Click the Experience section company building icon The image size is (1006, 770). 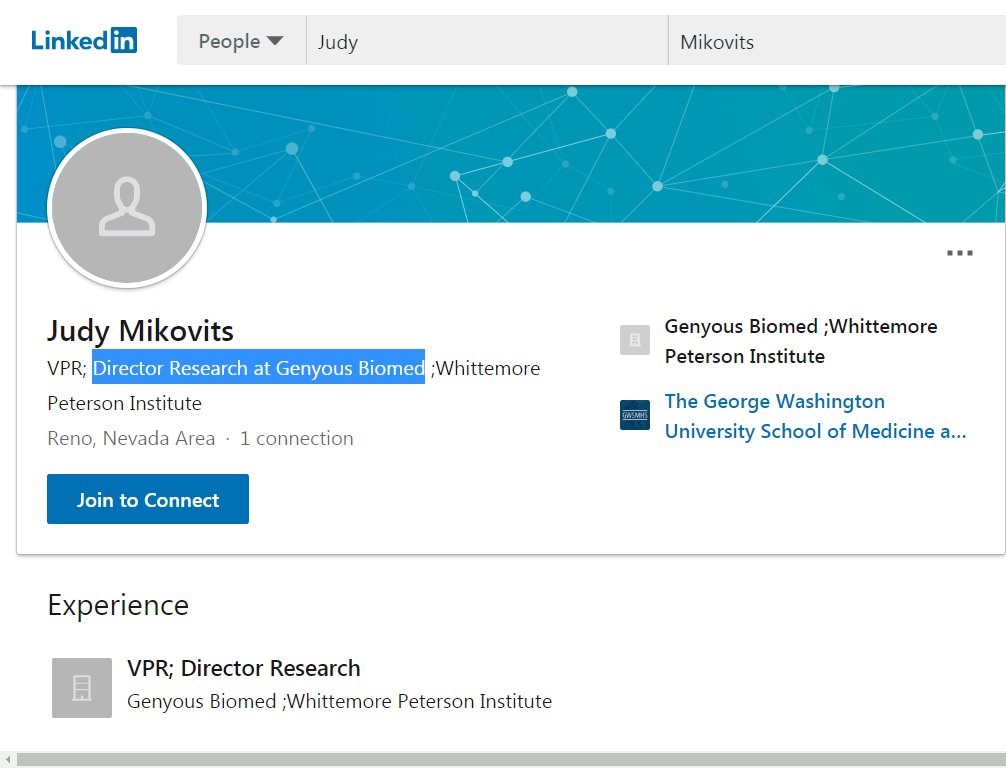pos(82,687)
